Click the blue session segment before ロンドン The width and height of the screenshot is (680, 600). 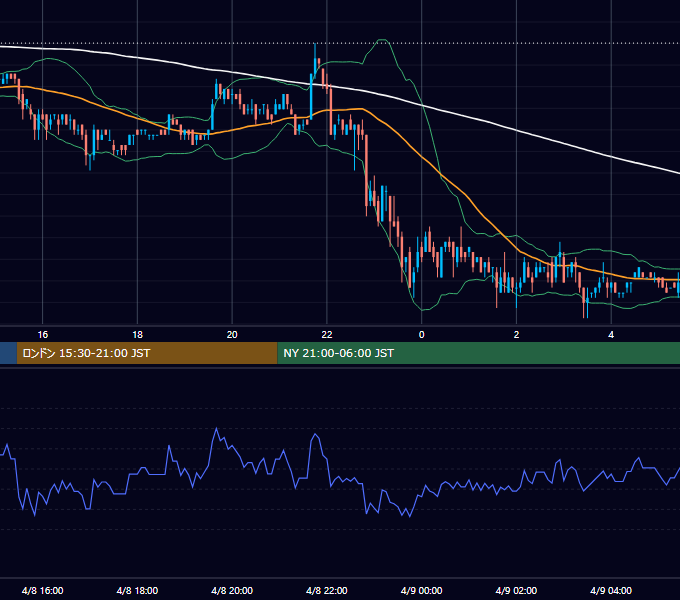point(8,353)
